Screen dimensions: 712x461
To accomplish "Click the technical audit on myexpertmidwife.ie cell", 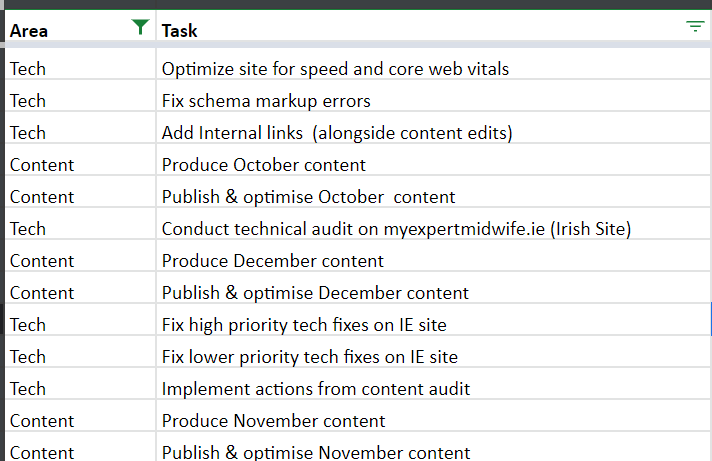I will pyautogui.click(x=396, y=229).
